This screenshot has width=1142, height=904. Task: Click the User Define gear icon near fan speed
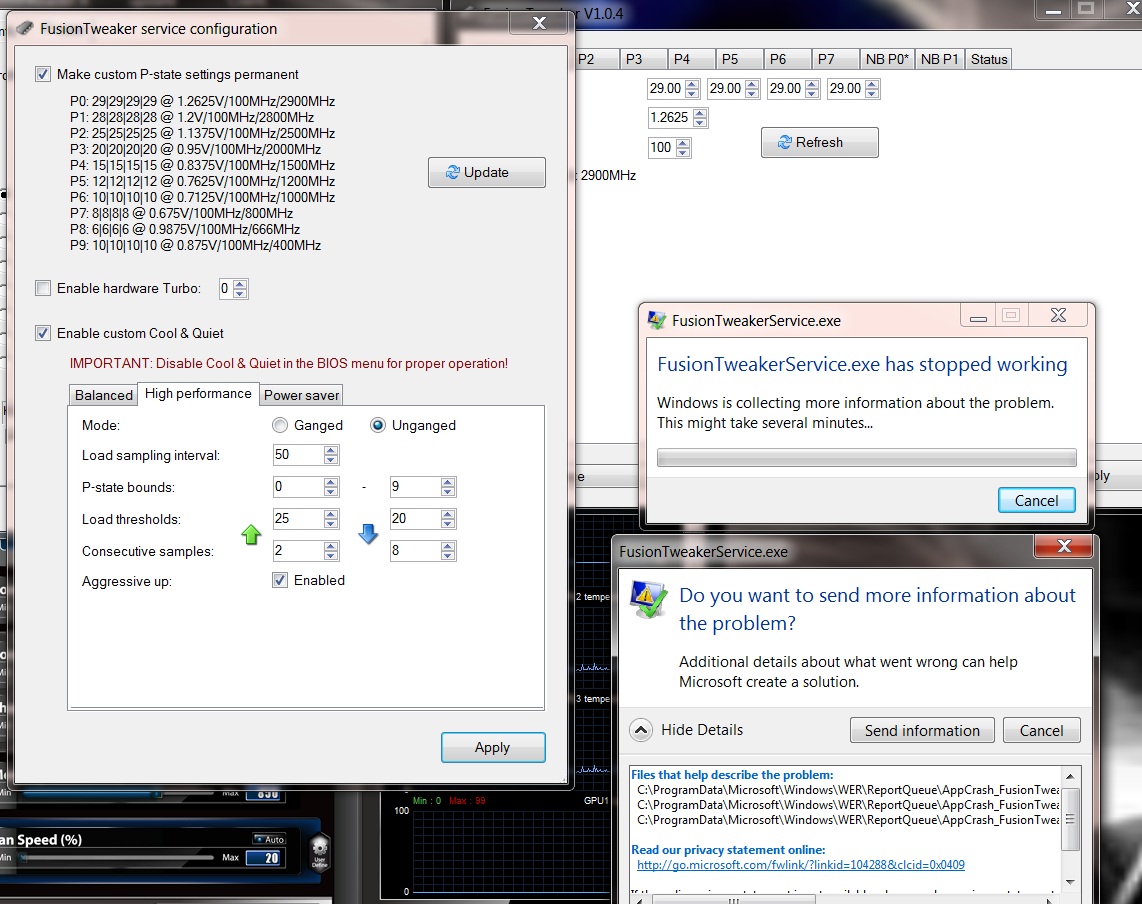[320, 852]
